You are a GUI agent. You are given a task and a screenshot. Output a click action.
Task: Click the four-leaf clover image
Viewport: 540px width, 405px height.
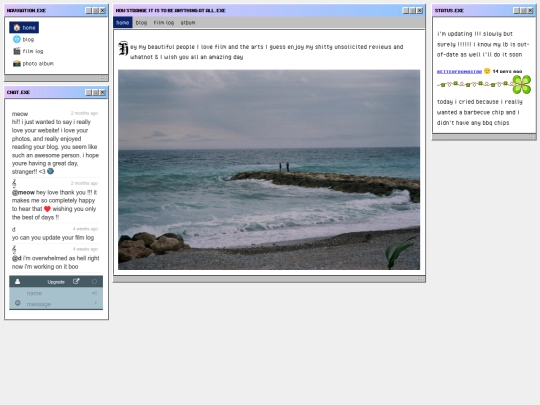coord(522,84)
